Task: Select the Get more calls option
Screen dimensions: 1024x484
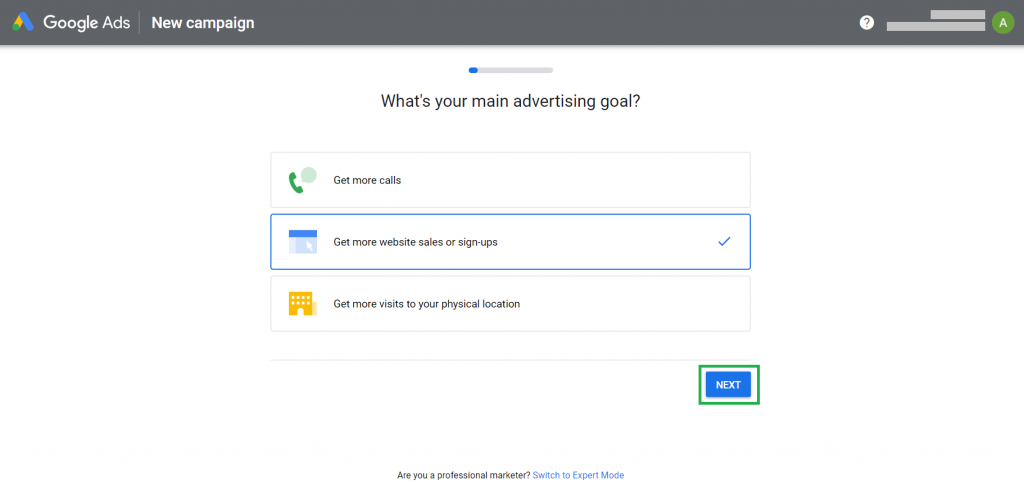Action: click(x=510, y=180)
